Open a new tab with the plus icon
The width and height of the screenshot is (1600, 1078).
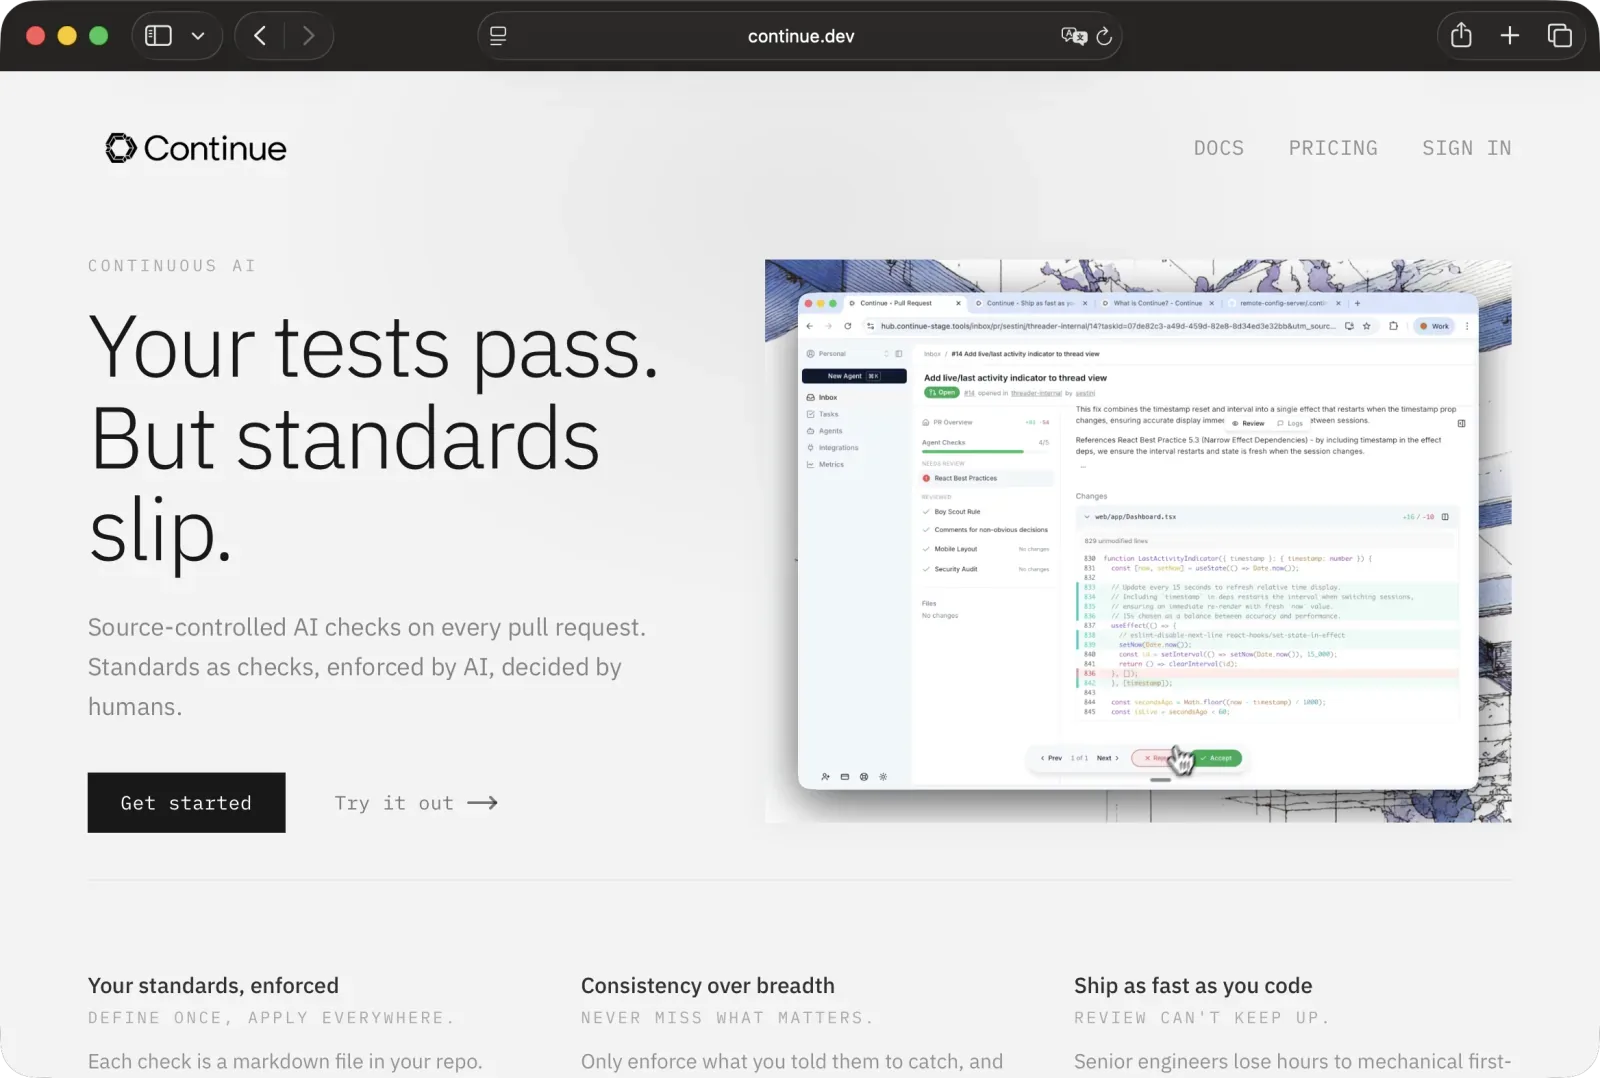(x=1510, y=36)
